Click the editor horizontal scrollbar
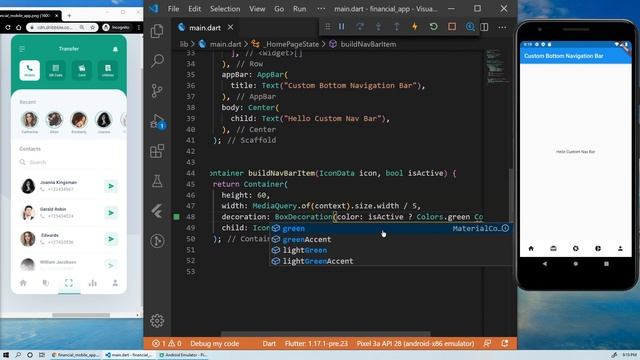The image size is (640, 360). pyautogui.click(x=326, y=334)
